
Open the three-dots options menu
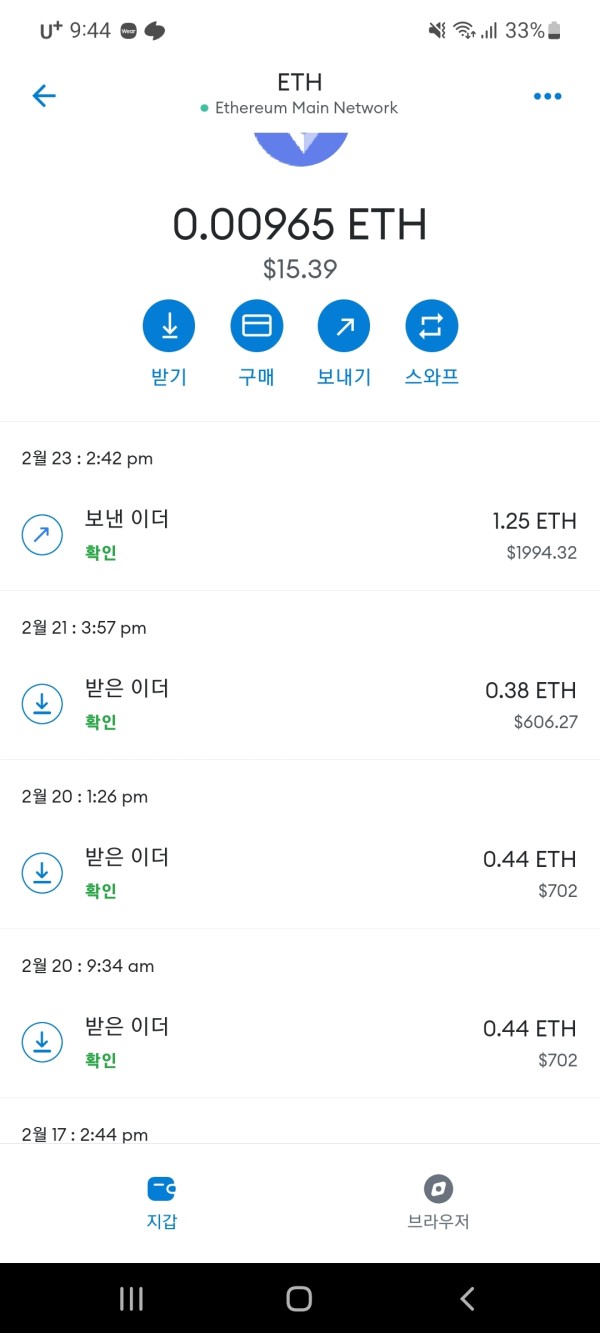[547, 96]
